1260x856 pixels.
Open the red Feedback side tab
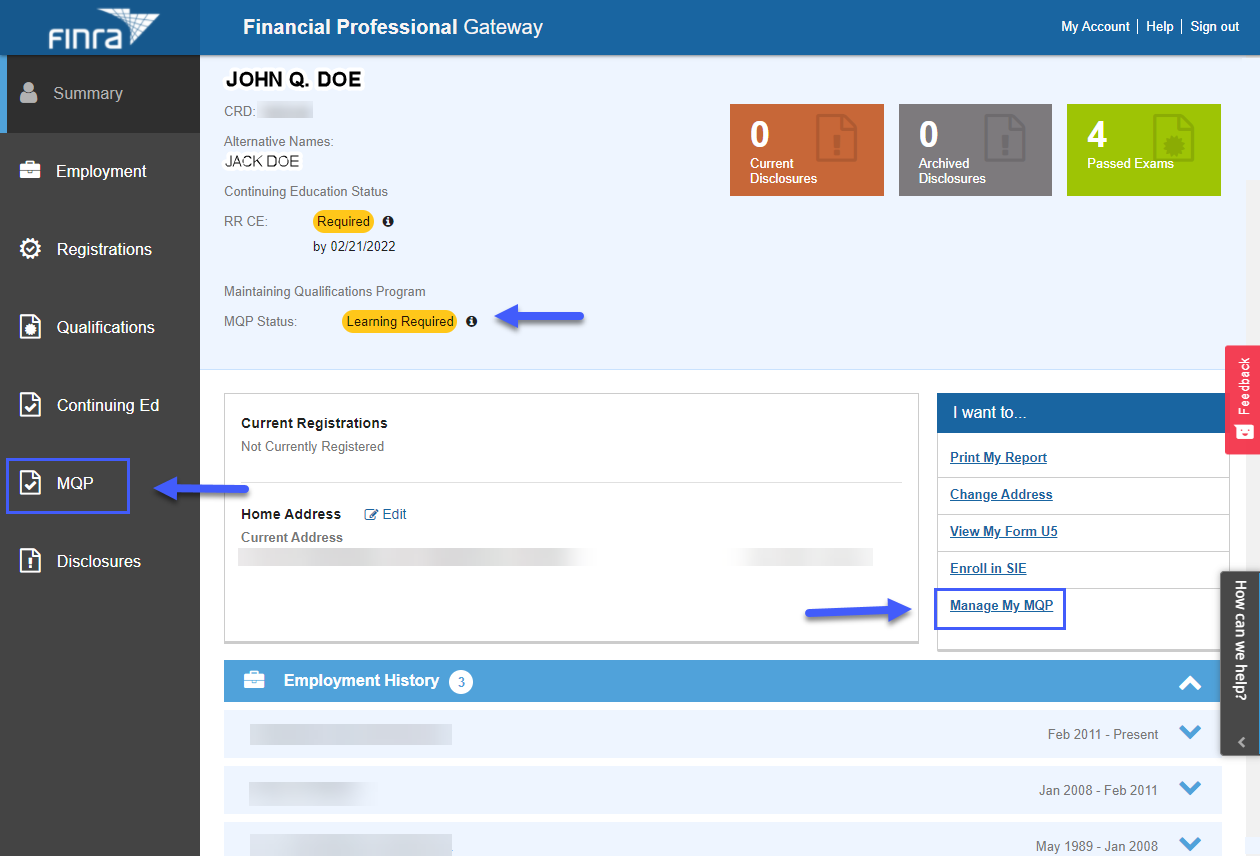click(x=1242, y=399)
